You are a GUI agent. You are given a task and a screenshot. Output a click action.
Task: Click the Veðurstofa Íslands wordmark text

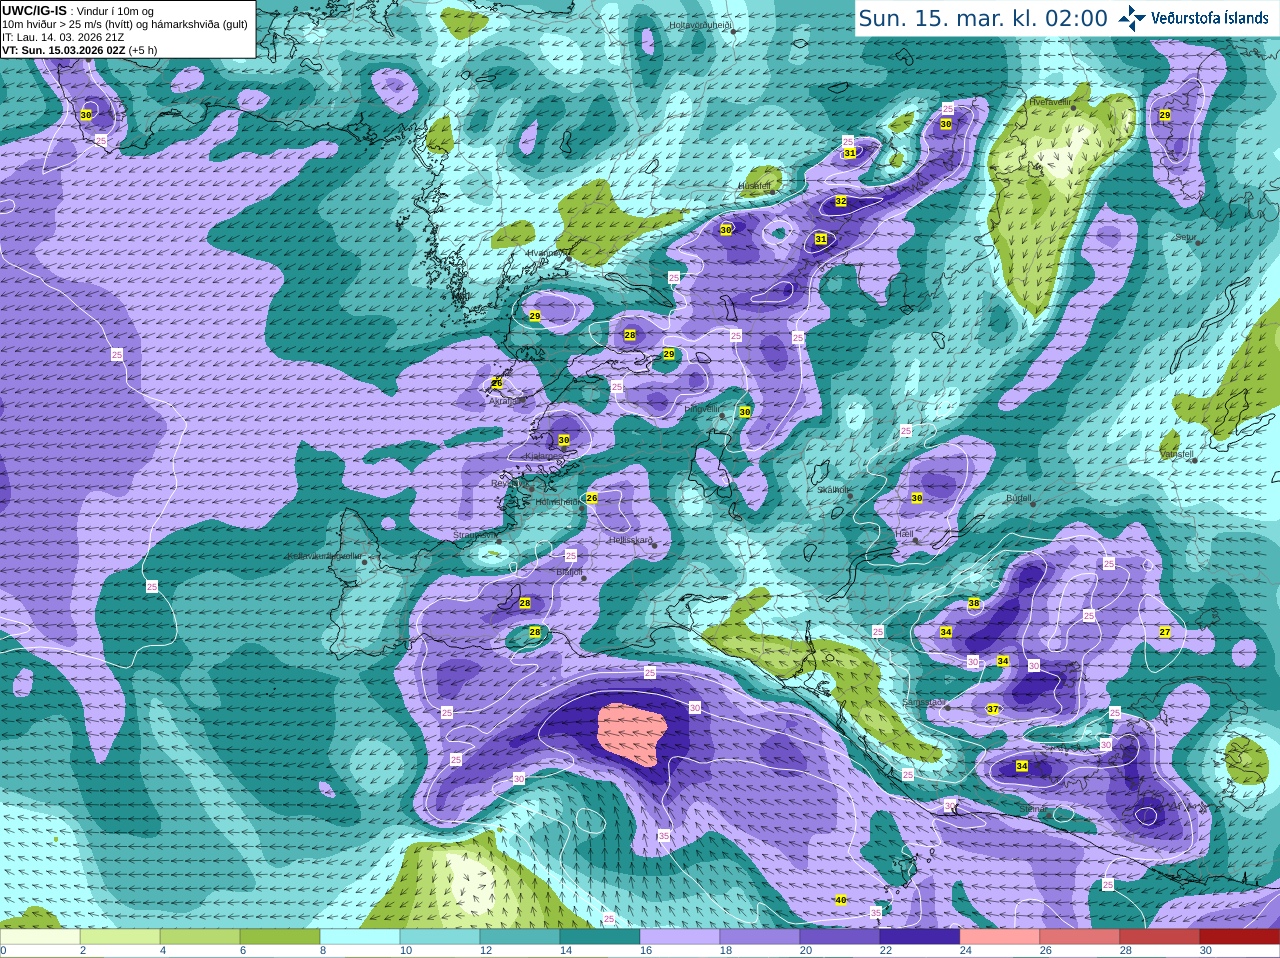pyautogui.click(x=1209, y=18)
